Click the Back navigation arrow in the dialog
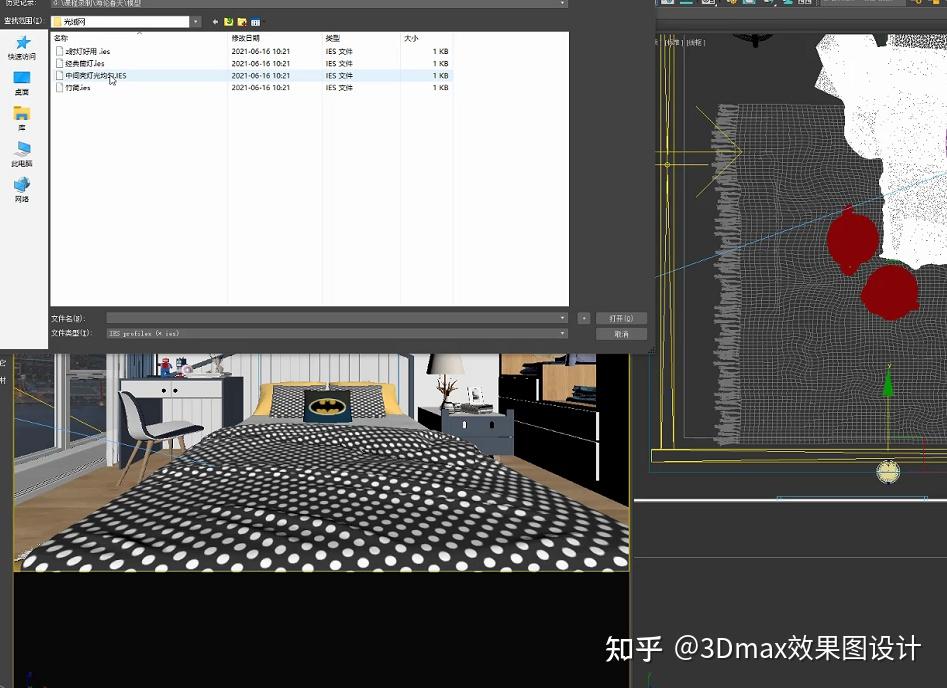The width and height of the screenshot is (947, 688). pos(214,20)
